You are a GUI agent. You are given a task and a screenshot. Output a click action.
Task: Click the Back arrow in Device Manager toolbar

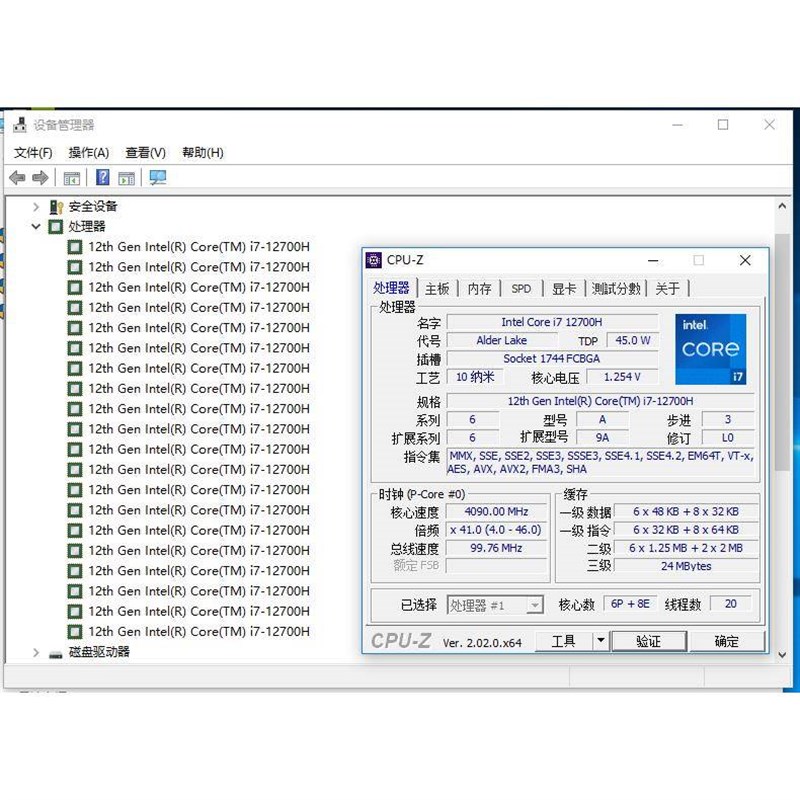[17, 178]
